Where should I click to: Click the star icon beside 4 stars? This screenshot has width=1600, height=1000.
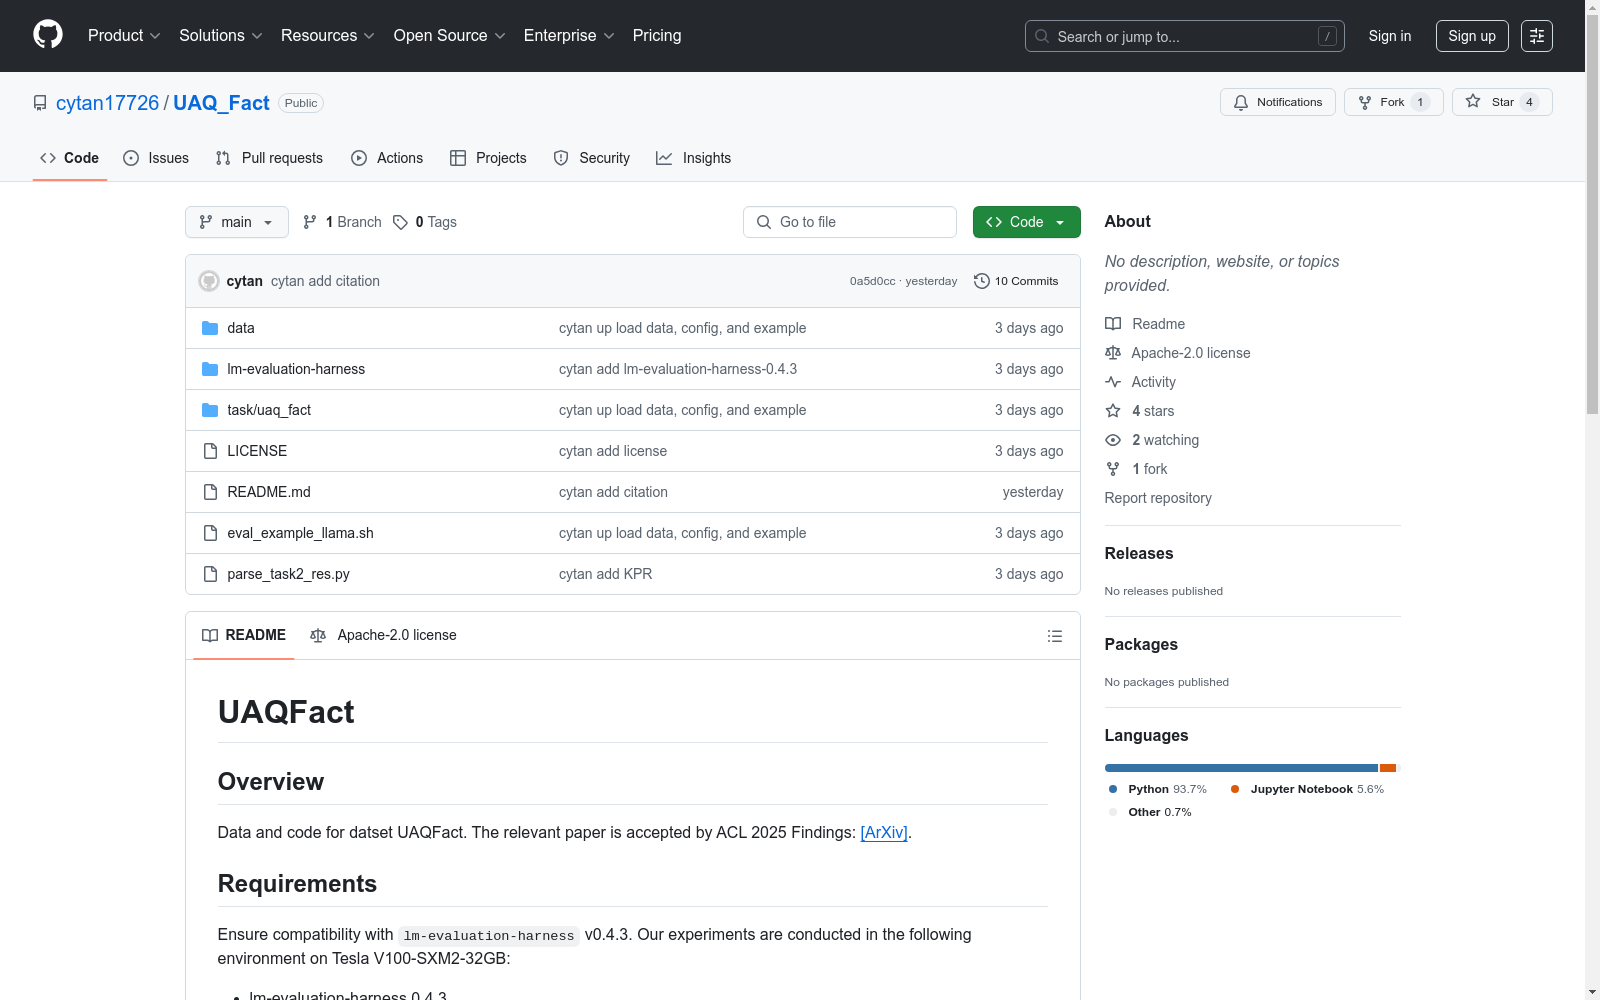(1113, 411)
